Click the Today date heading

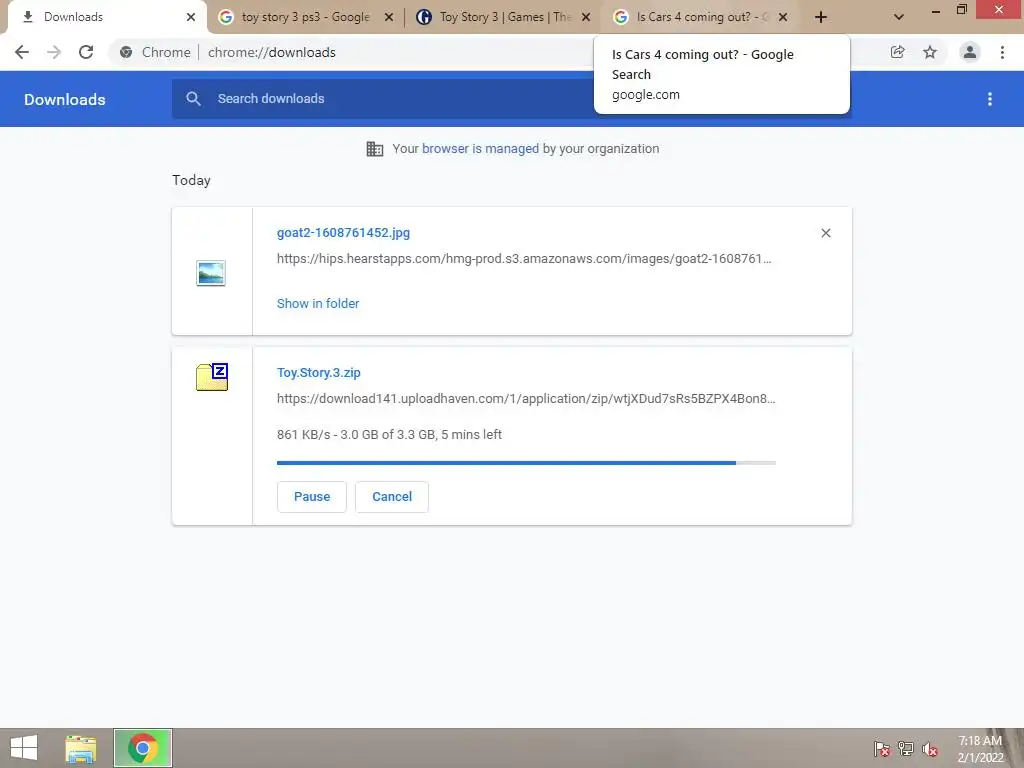tap(191, 181)
